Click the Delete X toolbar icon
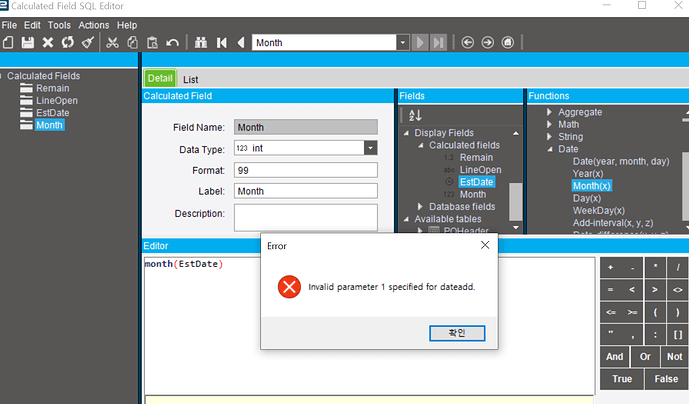This screenshot has width=689, height=404. (x=47, y=43)
